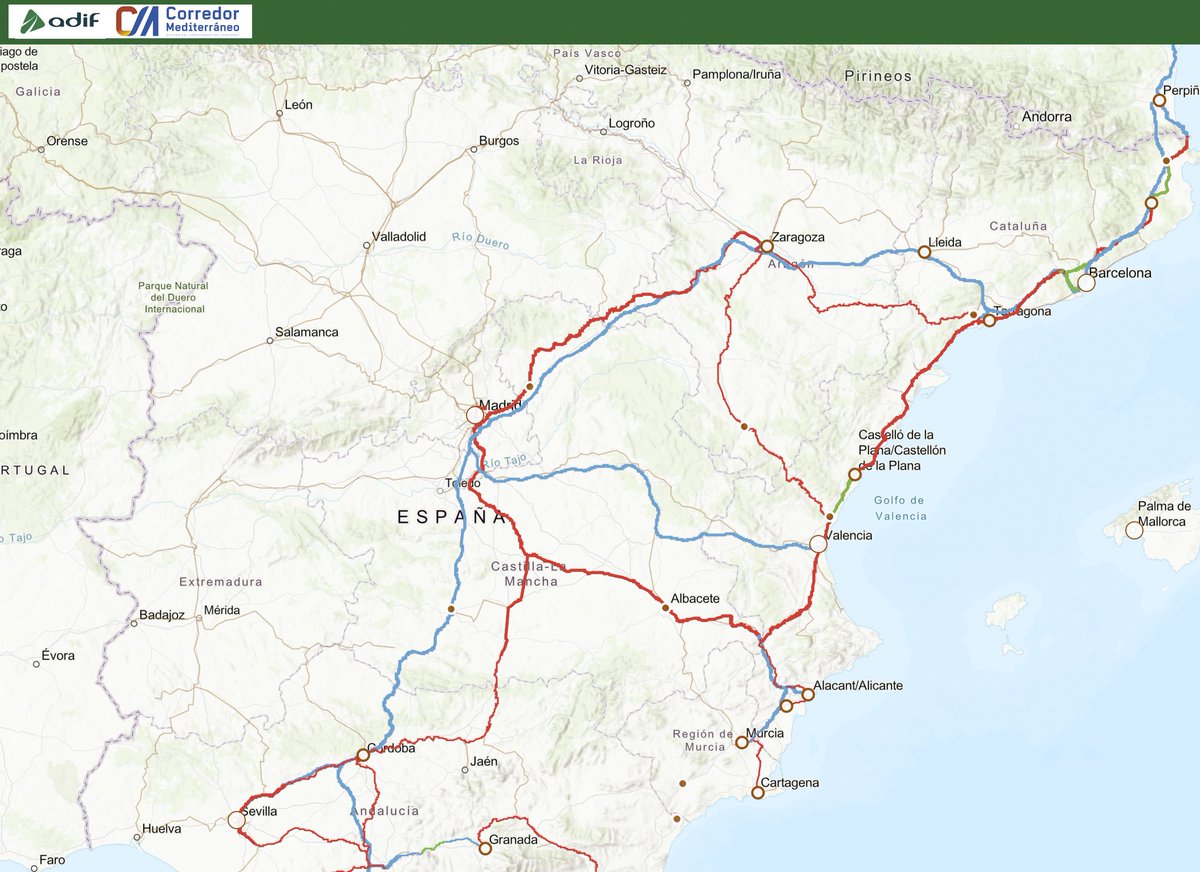Image resolution: width=1200 pixels, height=872 pixels.
Task: Select the Madrid station marker
Action: pos(475,415)
